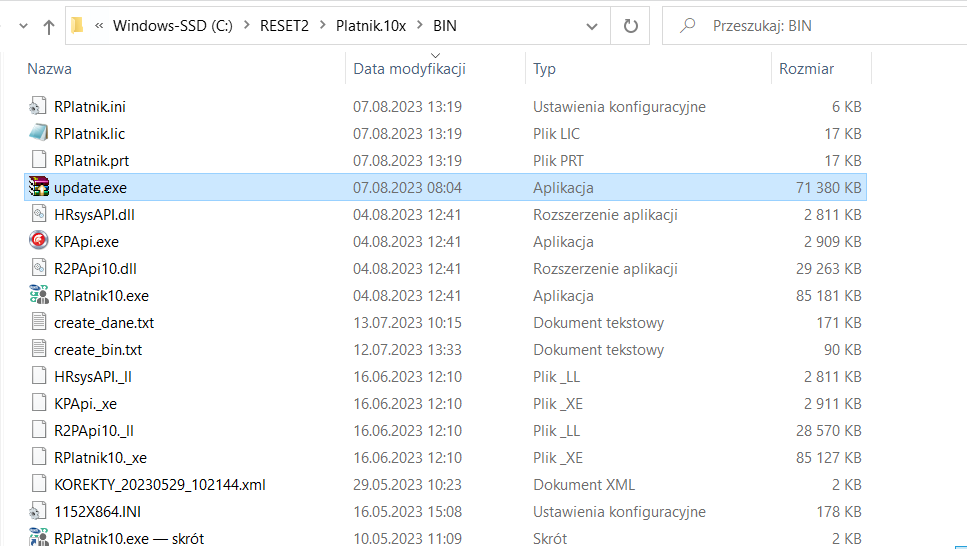Sort by the Typ column header
This screenshot has height=549, width=967.
pyautogui.click(x=545, y=68)
